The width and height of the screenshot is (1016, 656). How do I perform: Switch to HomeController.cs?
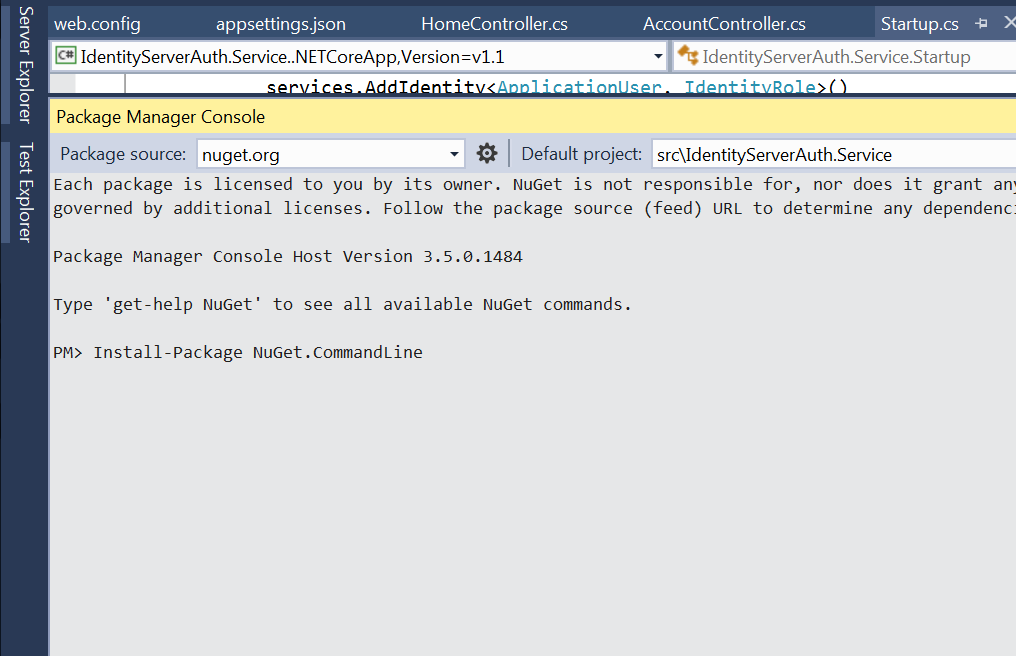point(493,23)
